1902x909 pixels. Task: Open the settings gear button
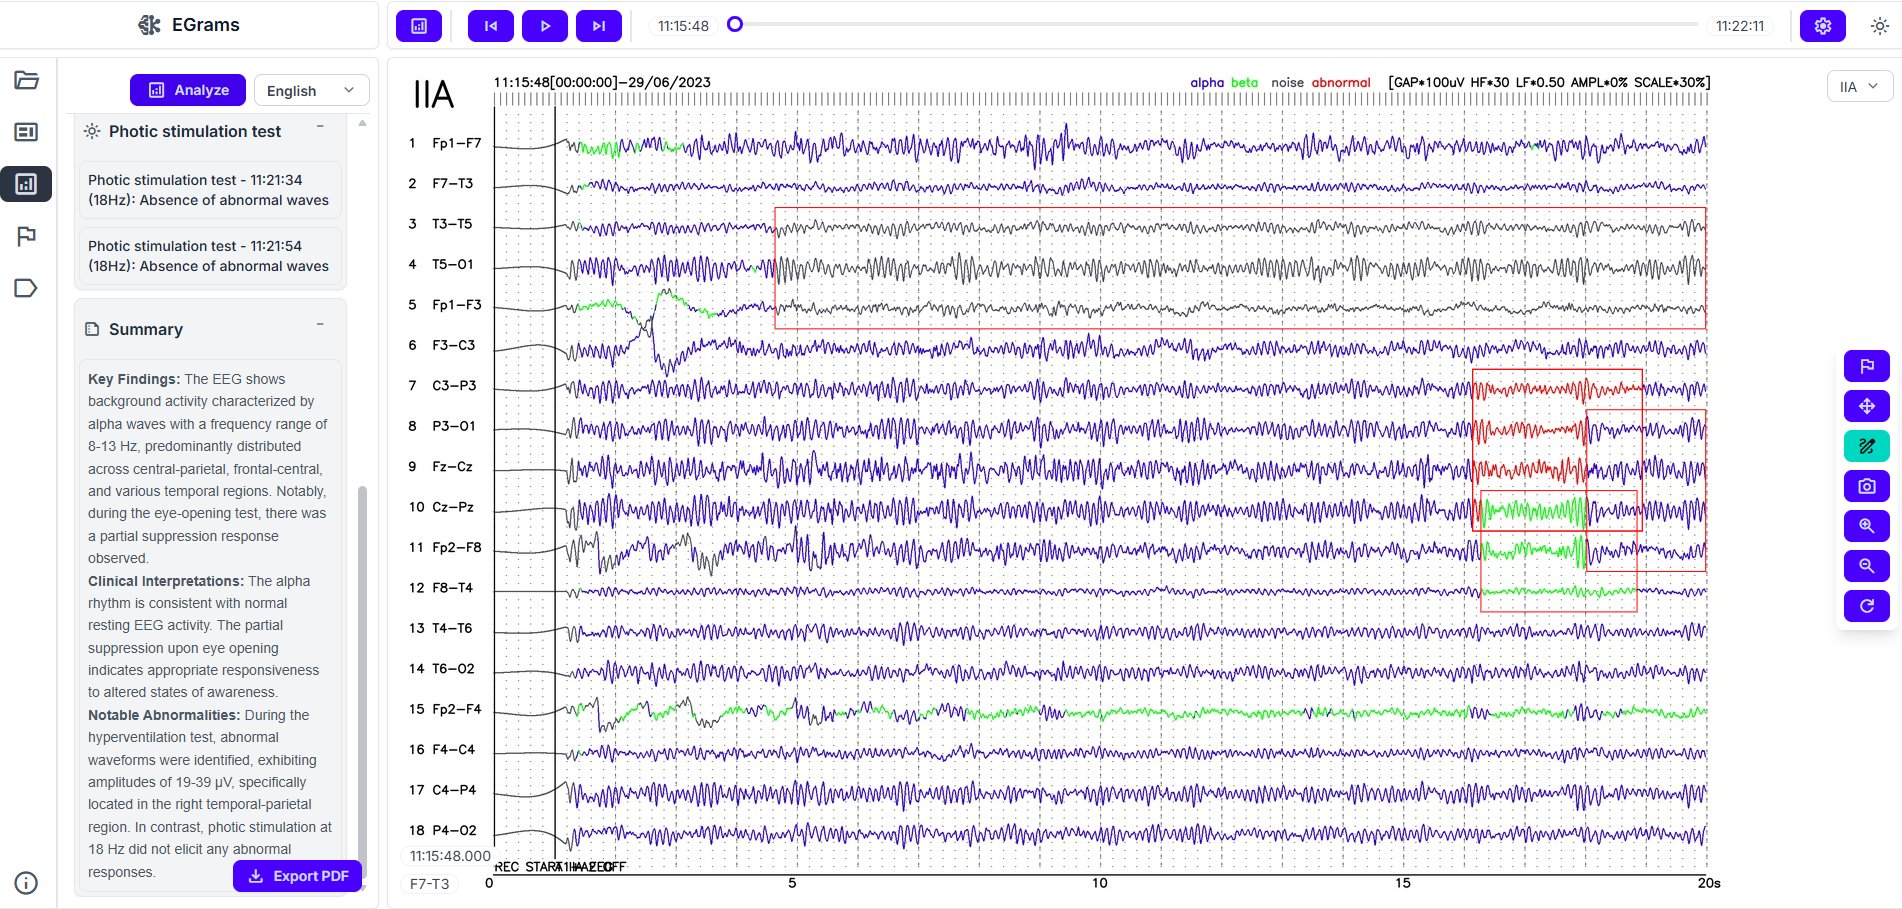(x=1822, y=26)
